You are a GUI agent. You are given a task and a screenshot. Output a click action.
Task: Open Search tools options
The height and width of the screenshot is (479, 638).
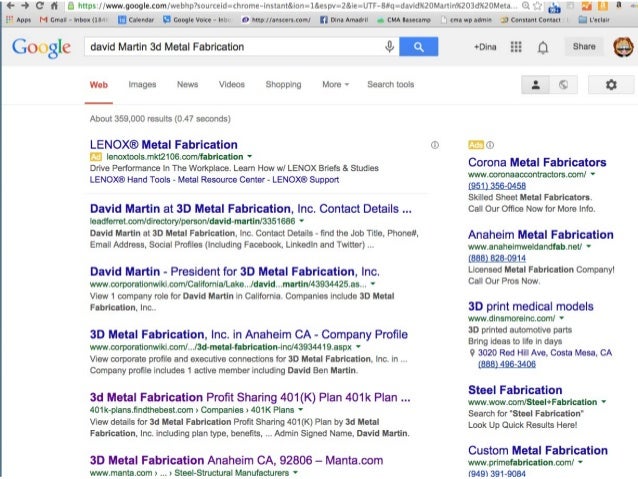(x=391, y=85)
